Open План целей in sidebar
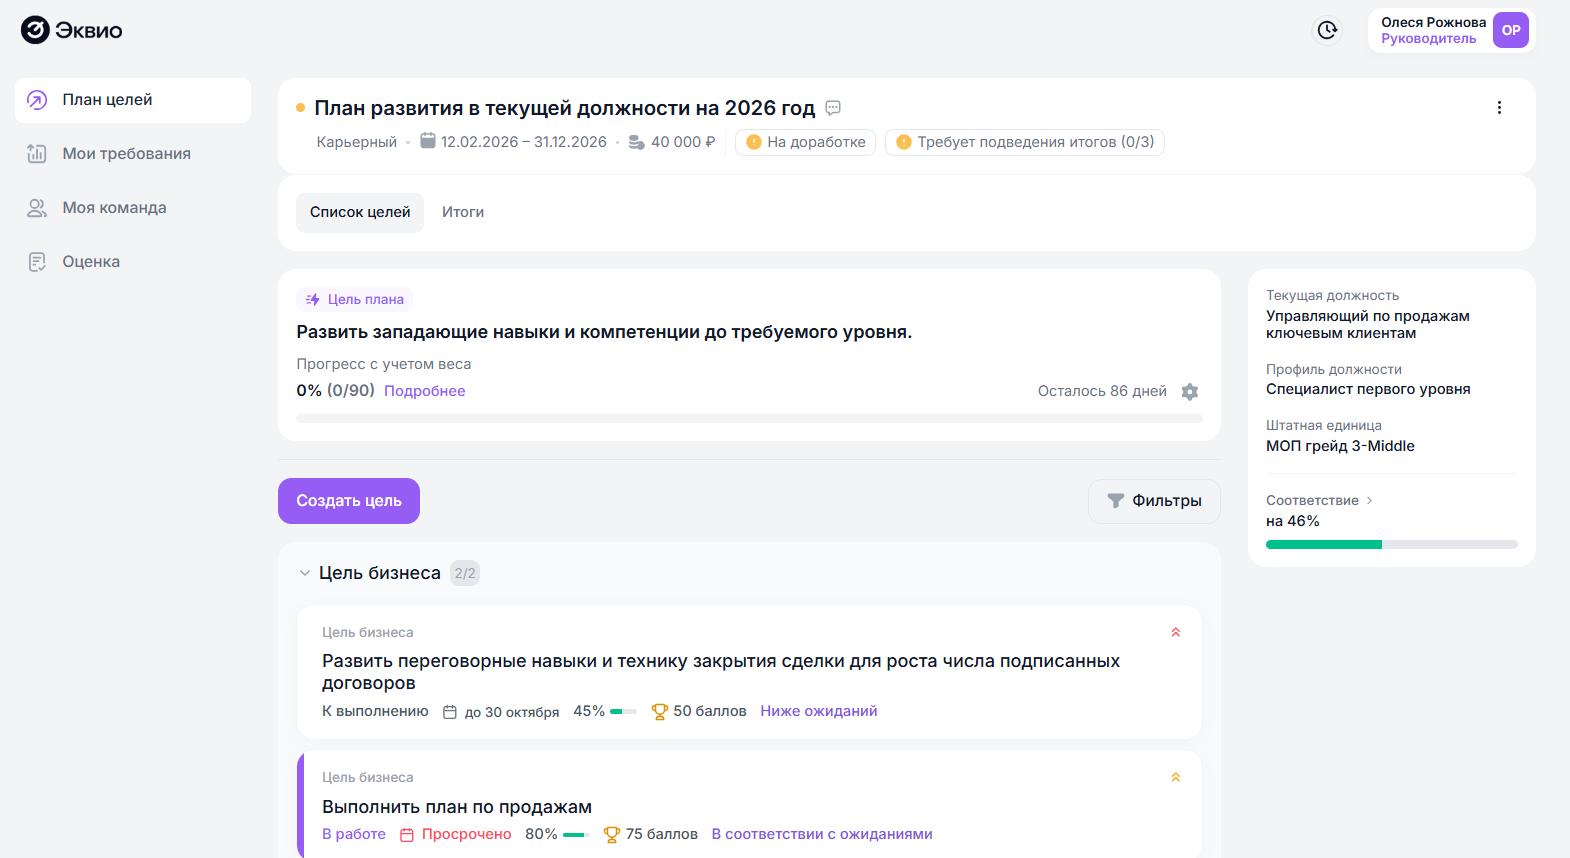 point(133,100)
